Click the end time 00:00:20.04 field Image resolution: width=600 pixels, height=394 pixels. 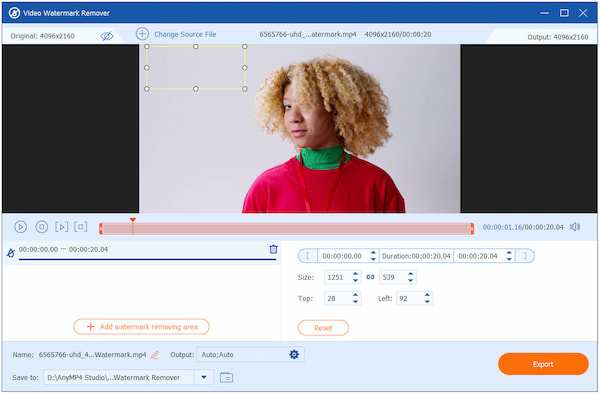pyautogui.click(x=478, y=256)
